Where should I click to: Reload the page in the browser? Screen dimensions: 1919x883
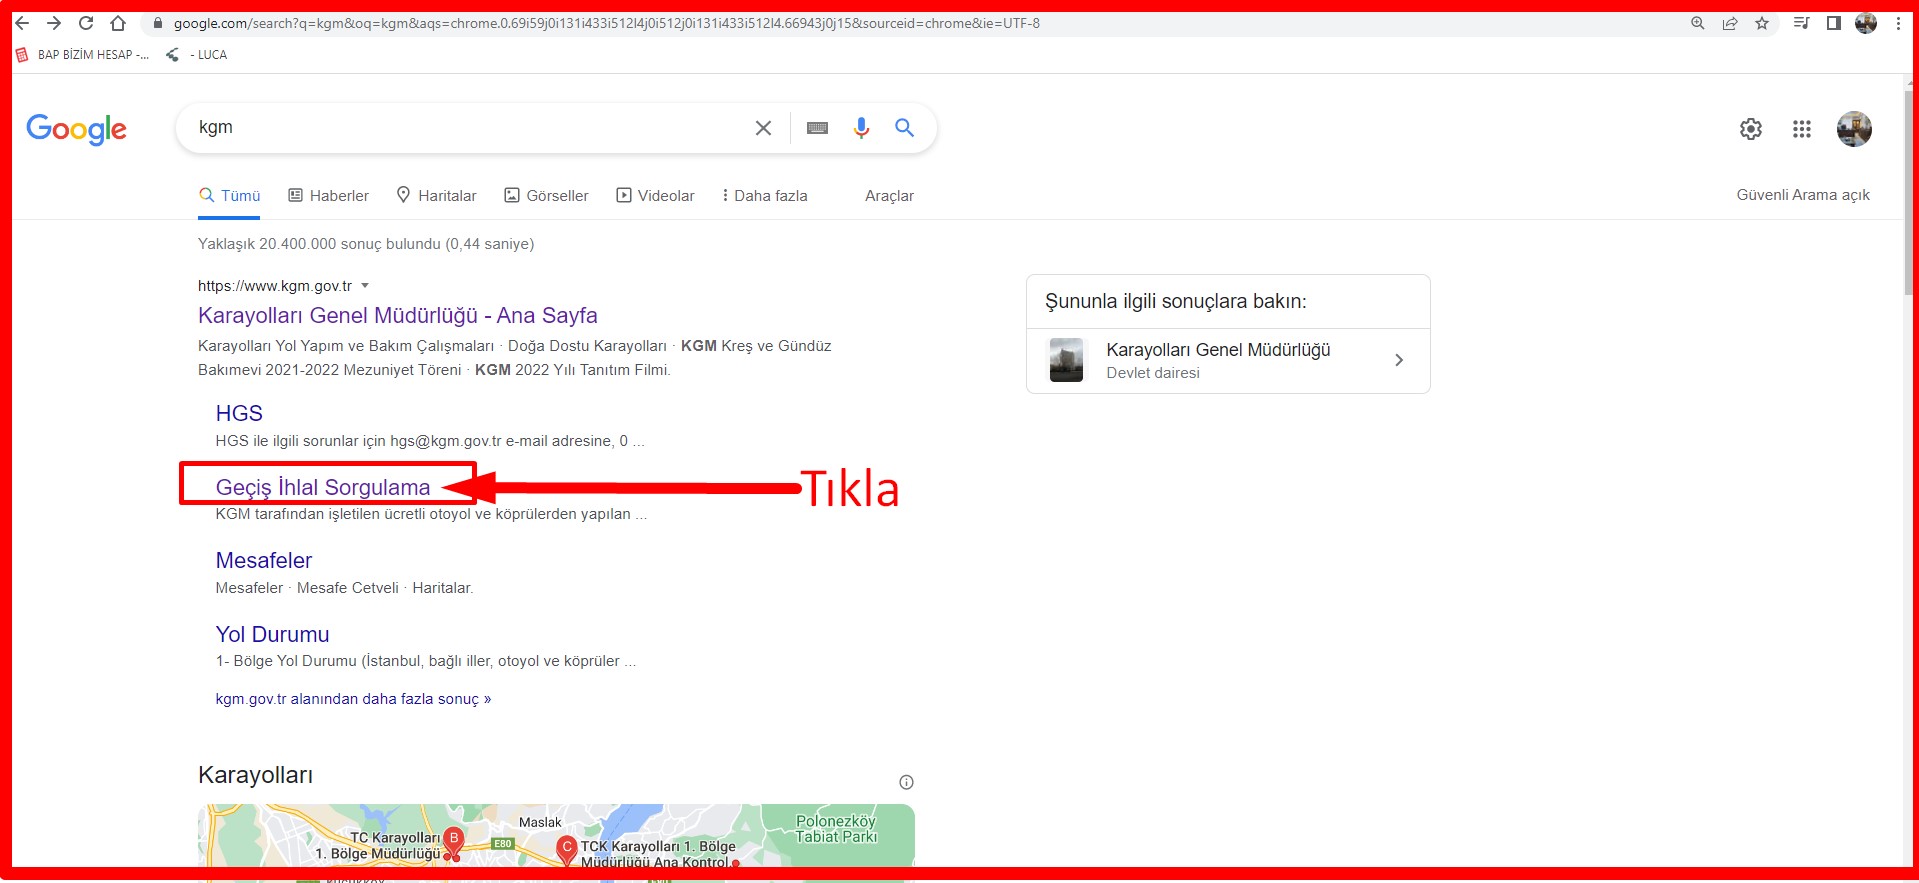tap(86, 23)
